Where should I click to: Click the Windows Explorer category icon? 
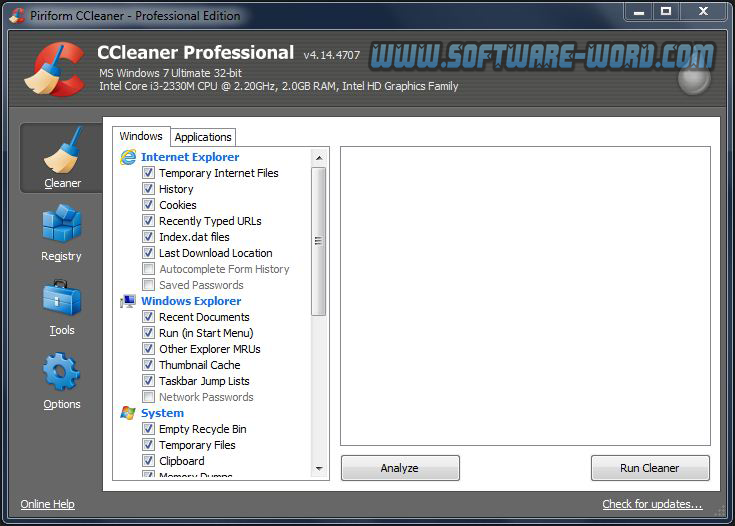(128, 301)
